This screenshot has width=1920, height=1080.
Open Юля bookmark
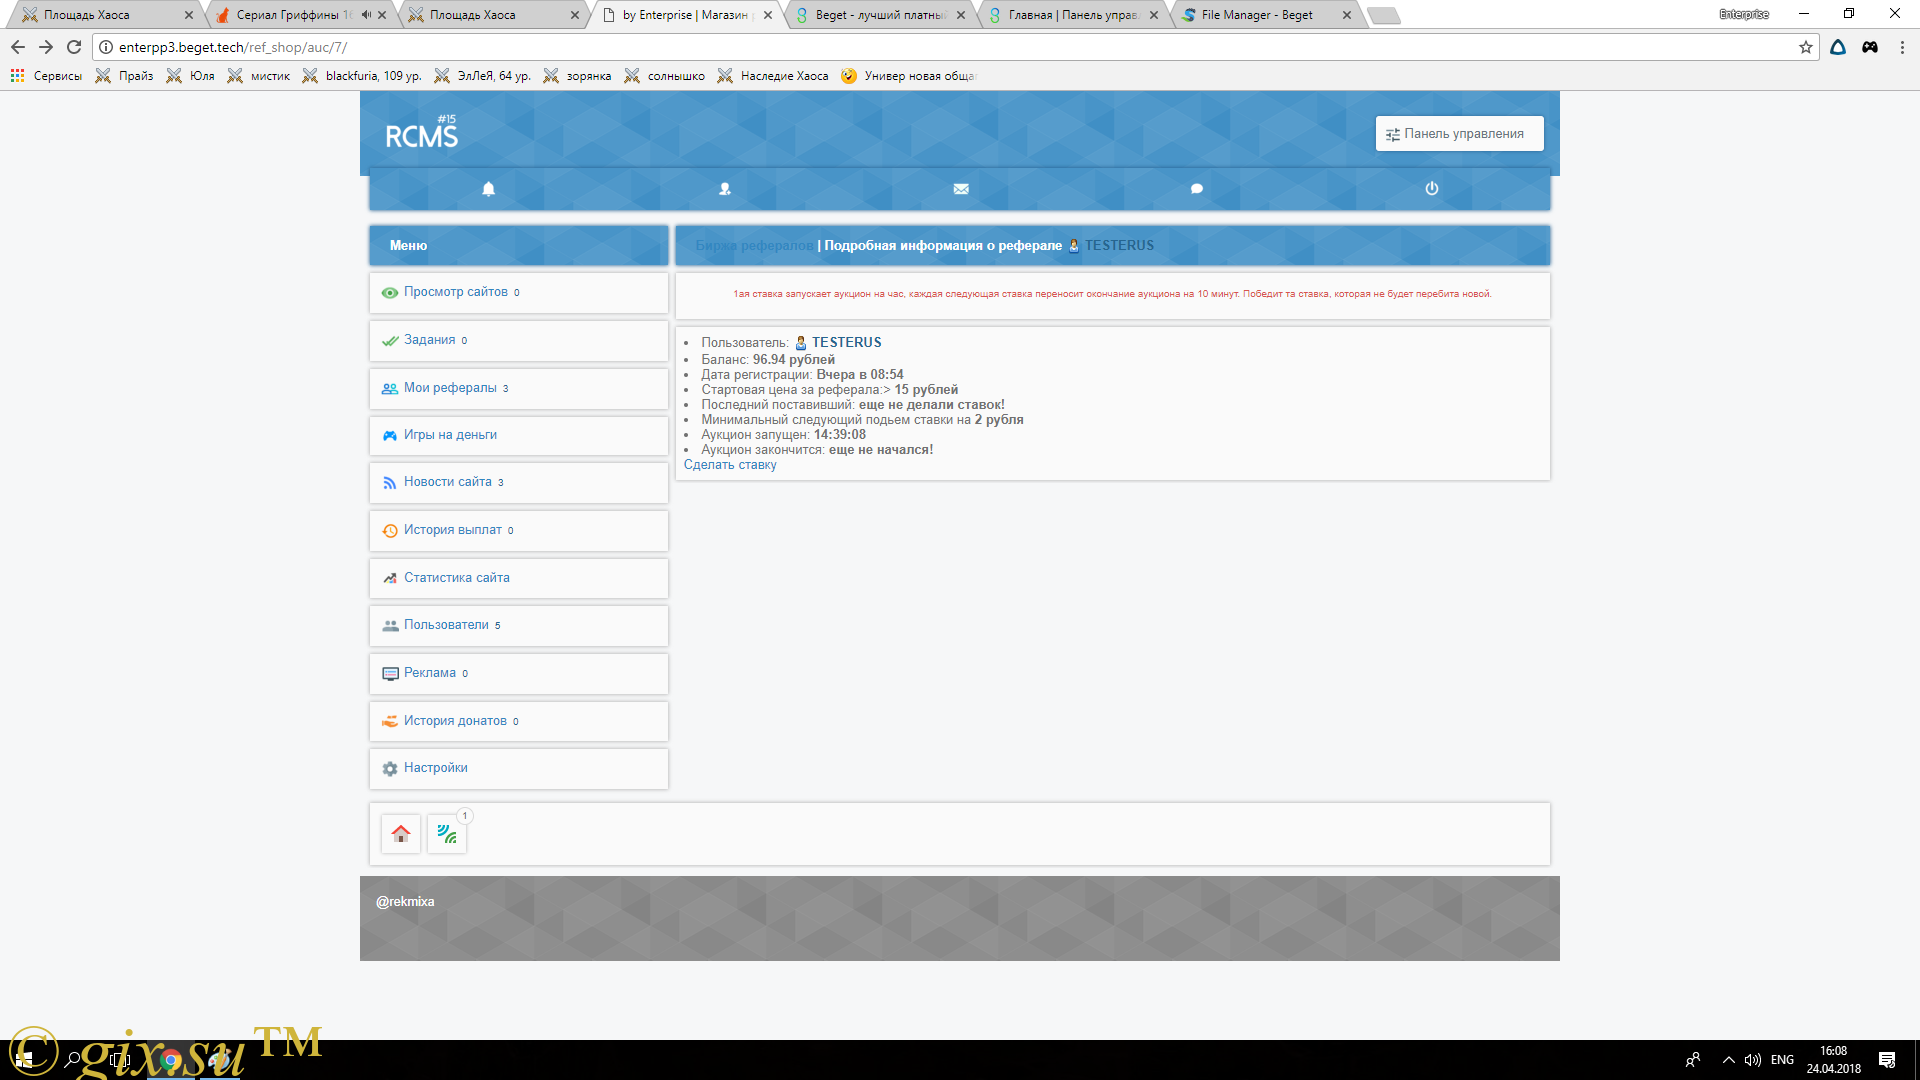point(190,76)
